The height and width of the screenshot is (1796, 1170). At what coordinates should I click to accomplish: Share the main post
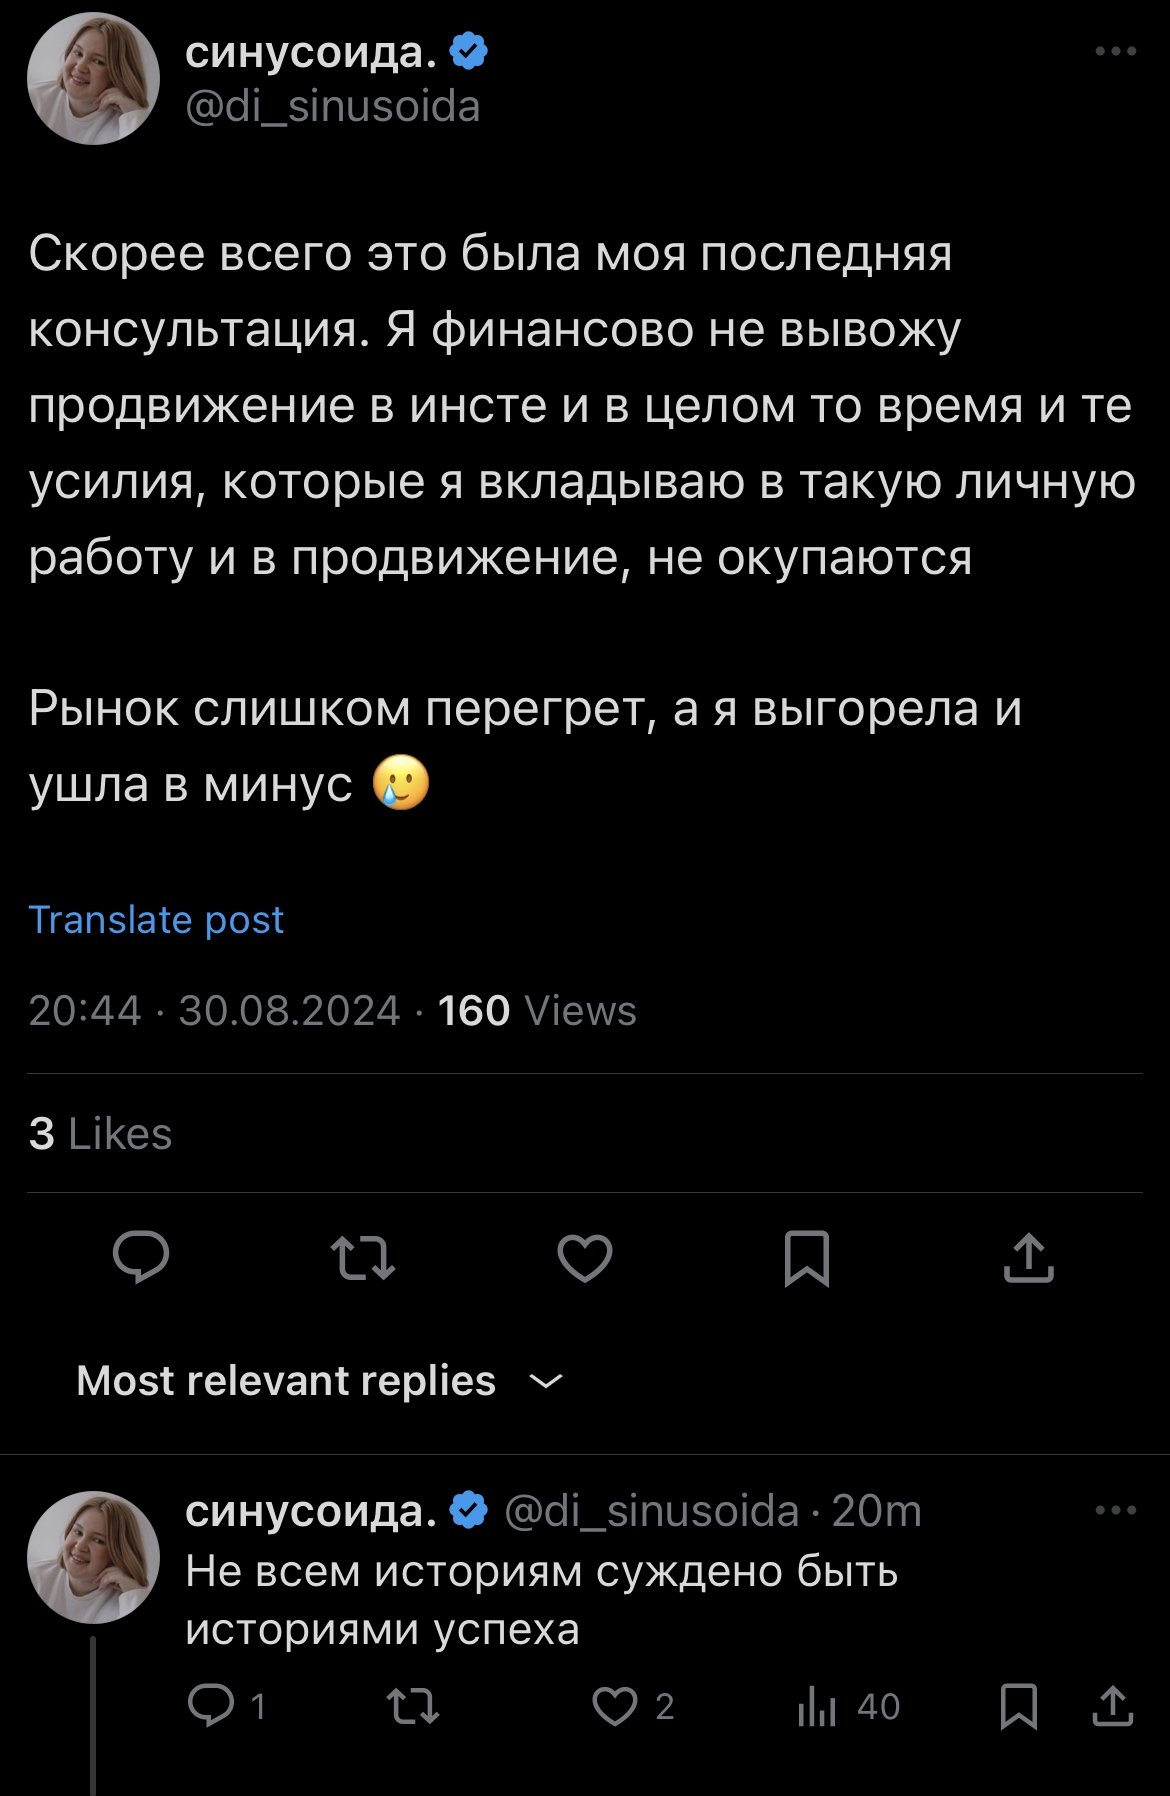tap(1028, 1257)
